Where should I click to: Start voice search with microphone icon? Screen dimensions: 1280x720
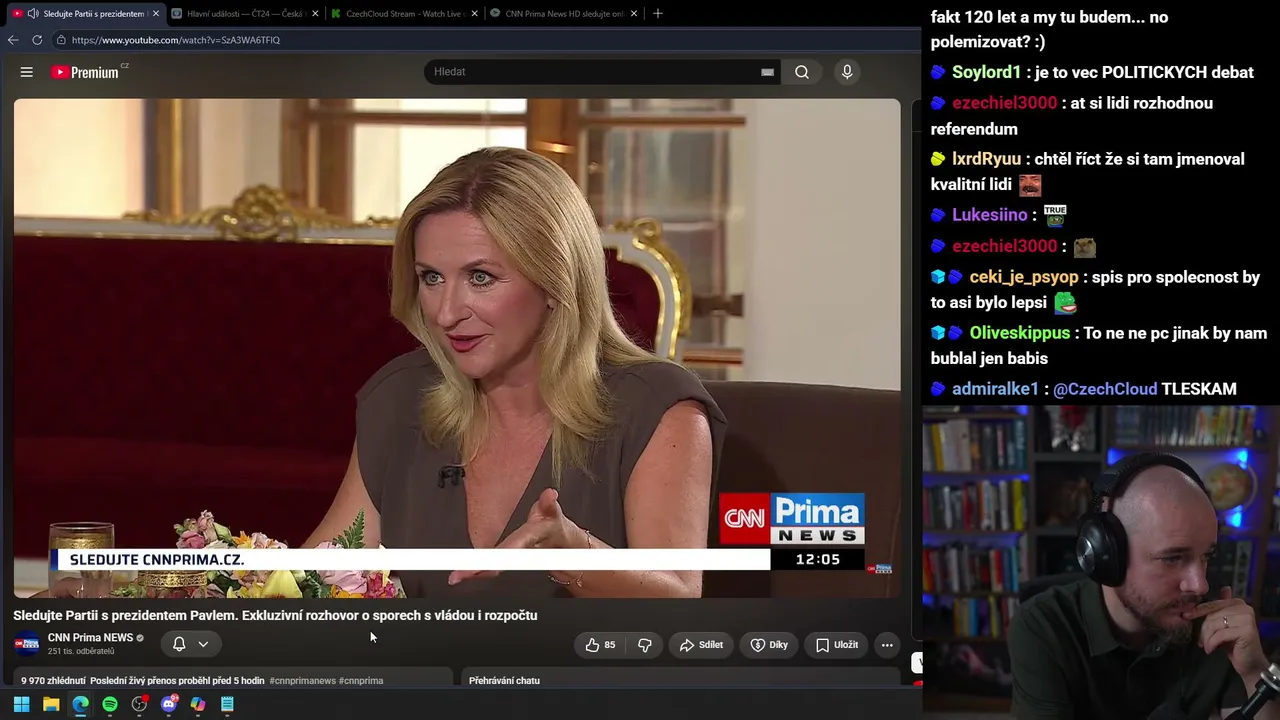click(847, 72)
